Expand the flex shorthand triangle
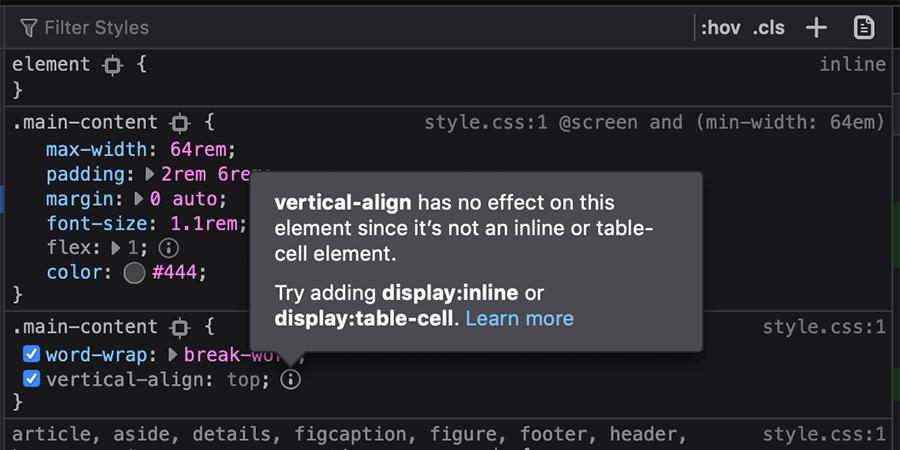Viewport: 900px width, 450px height. [117, 246]
